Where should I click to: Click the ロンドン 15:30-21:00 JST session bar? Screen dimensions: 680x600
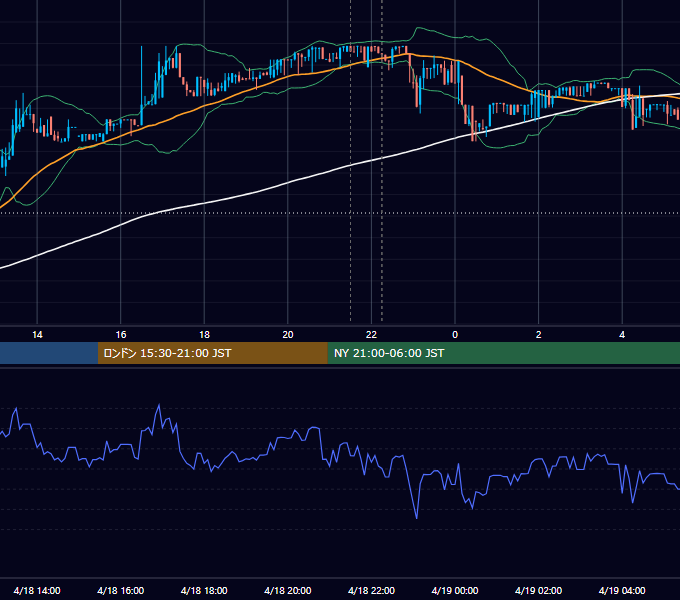[x=212, y=353]
